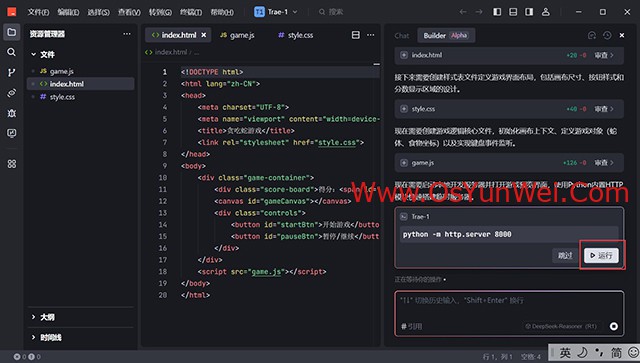This screenshot has width=640, height=363.
Task: Collapse the 文件 folder section
Action: pos(43,54)
